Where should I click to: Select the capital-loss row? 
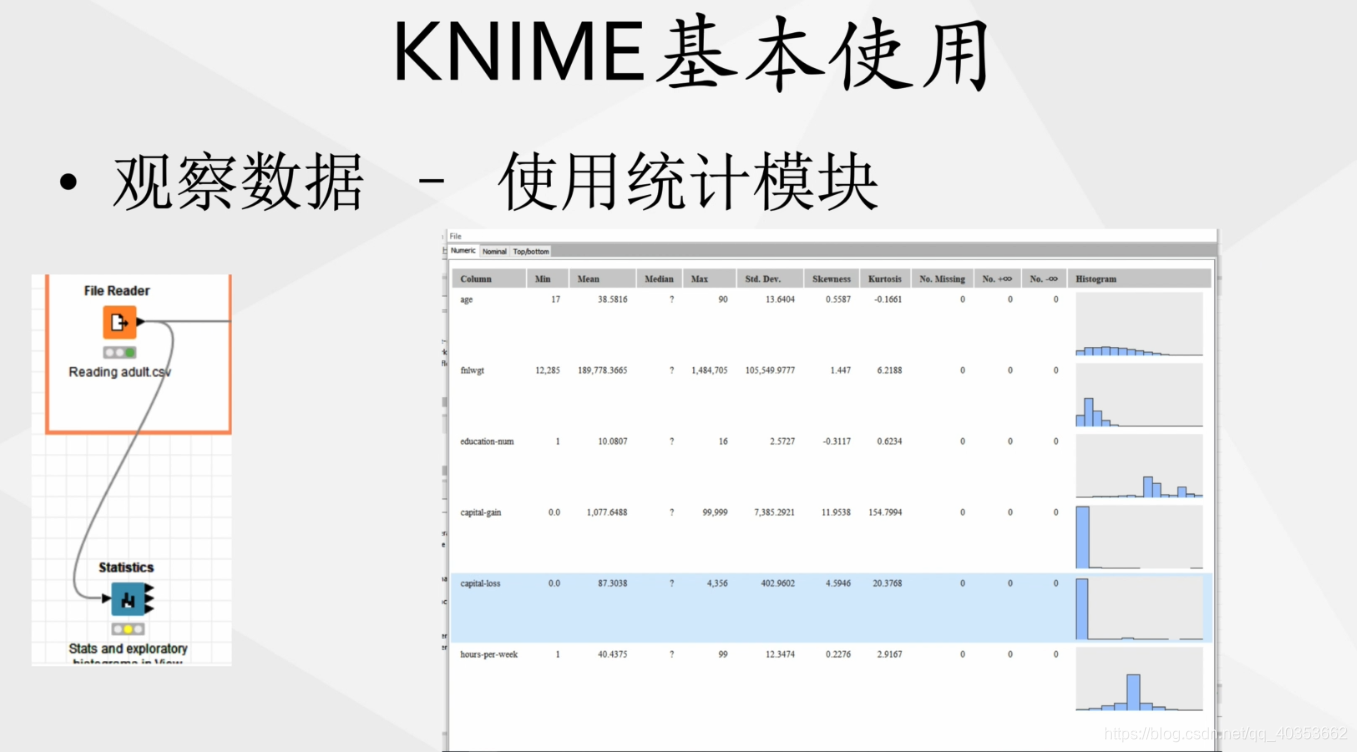[x=831, y=608]
